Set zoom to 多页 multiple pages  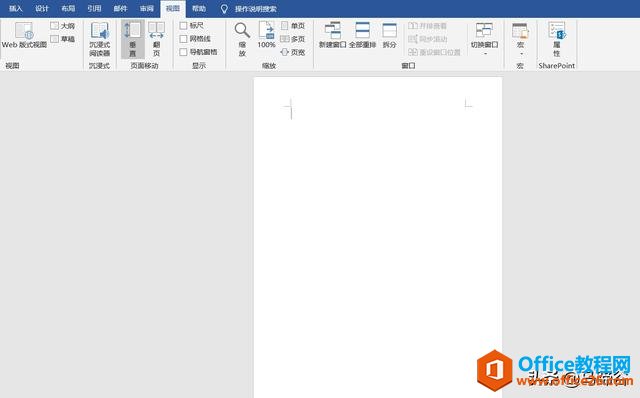click(293, 39)
